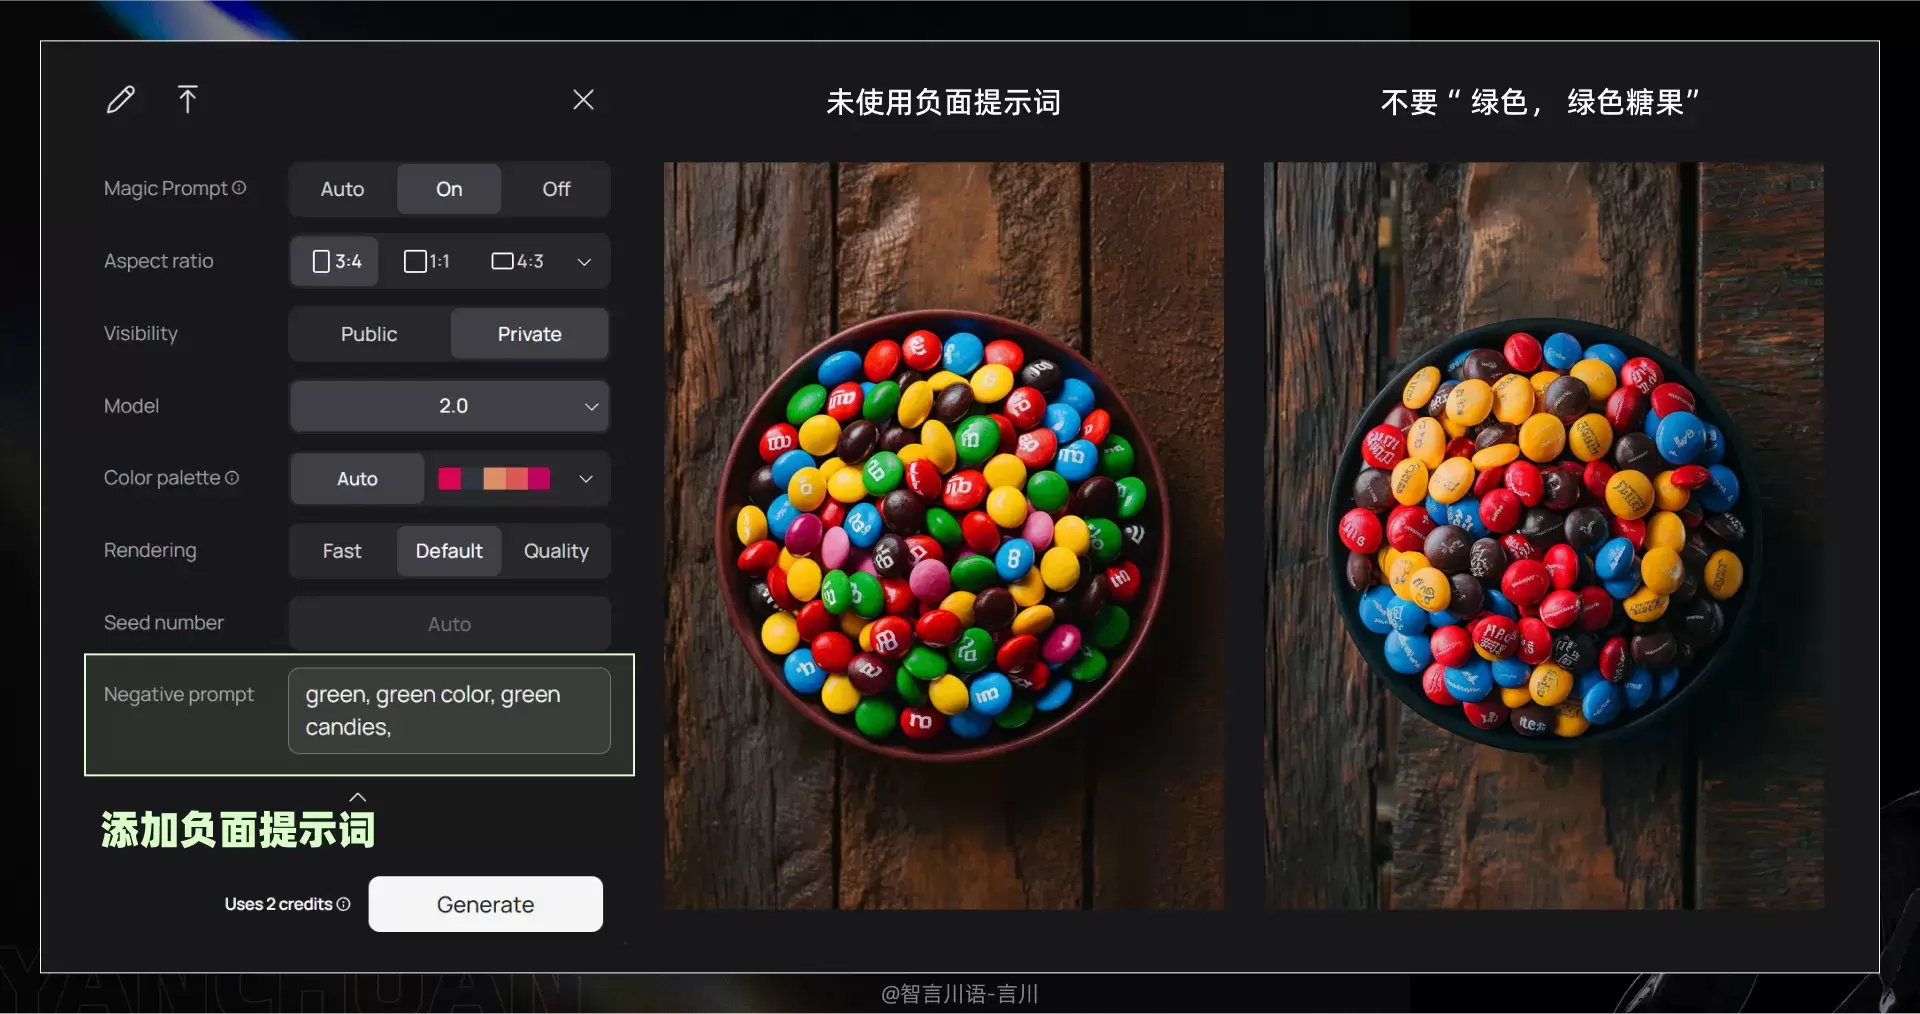The image size is (1920, 1014).
Task: Click the 'Rendering' label
Action: point(150,550)
